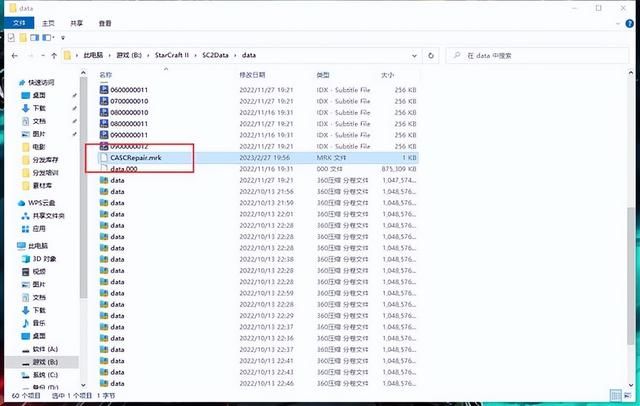Open Help via the blue question mark icon
This screenshot has height=406, width=640.
point(629,24)
